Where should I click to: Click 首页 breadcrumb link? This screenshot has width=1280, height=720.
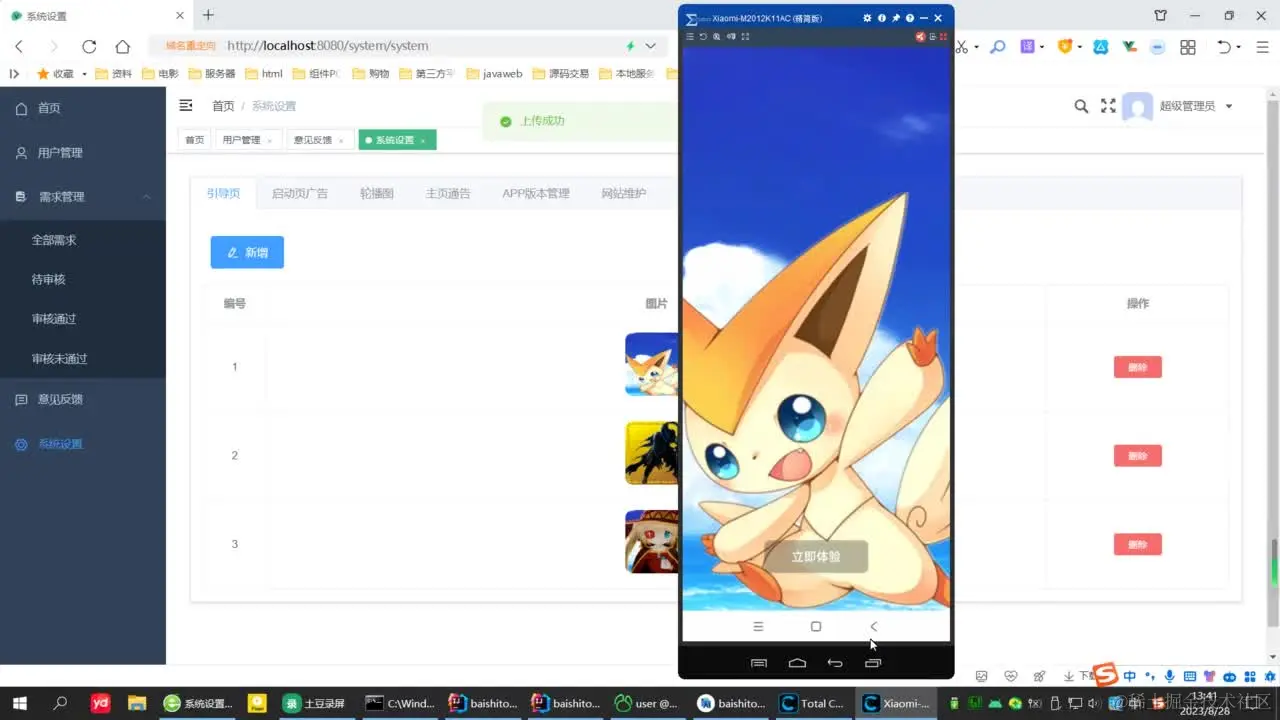click(x=223, y=106)
